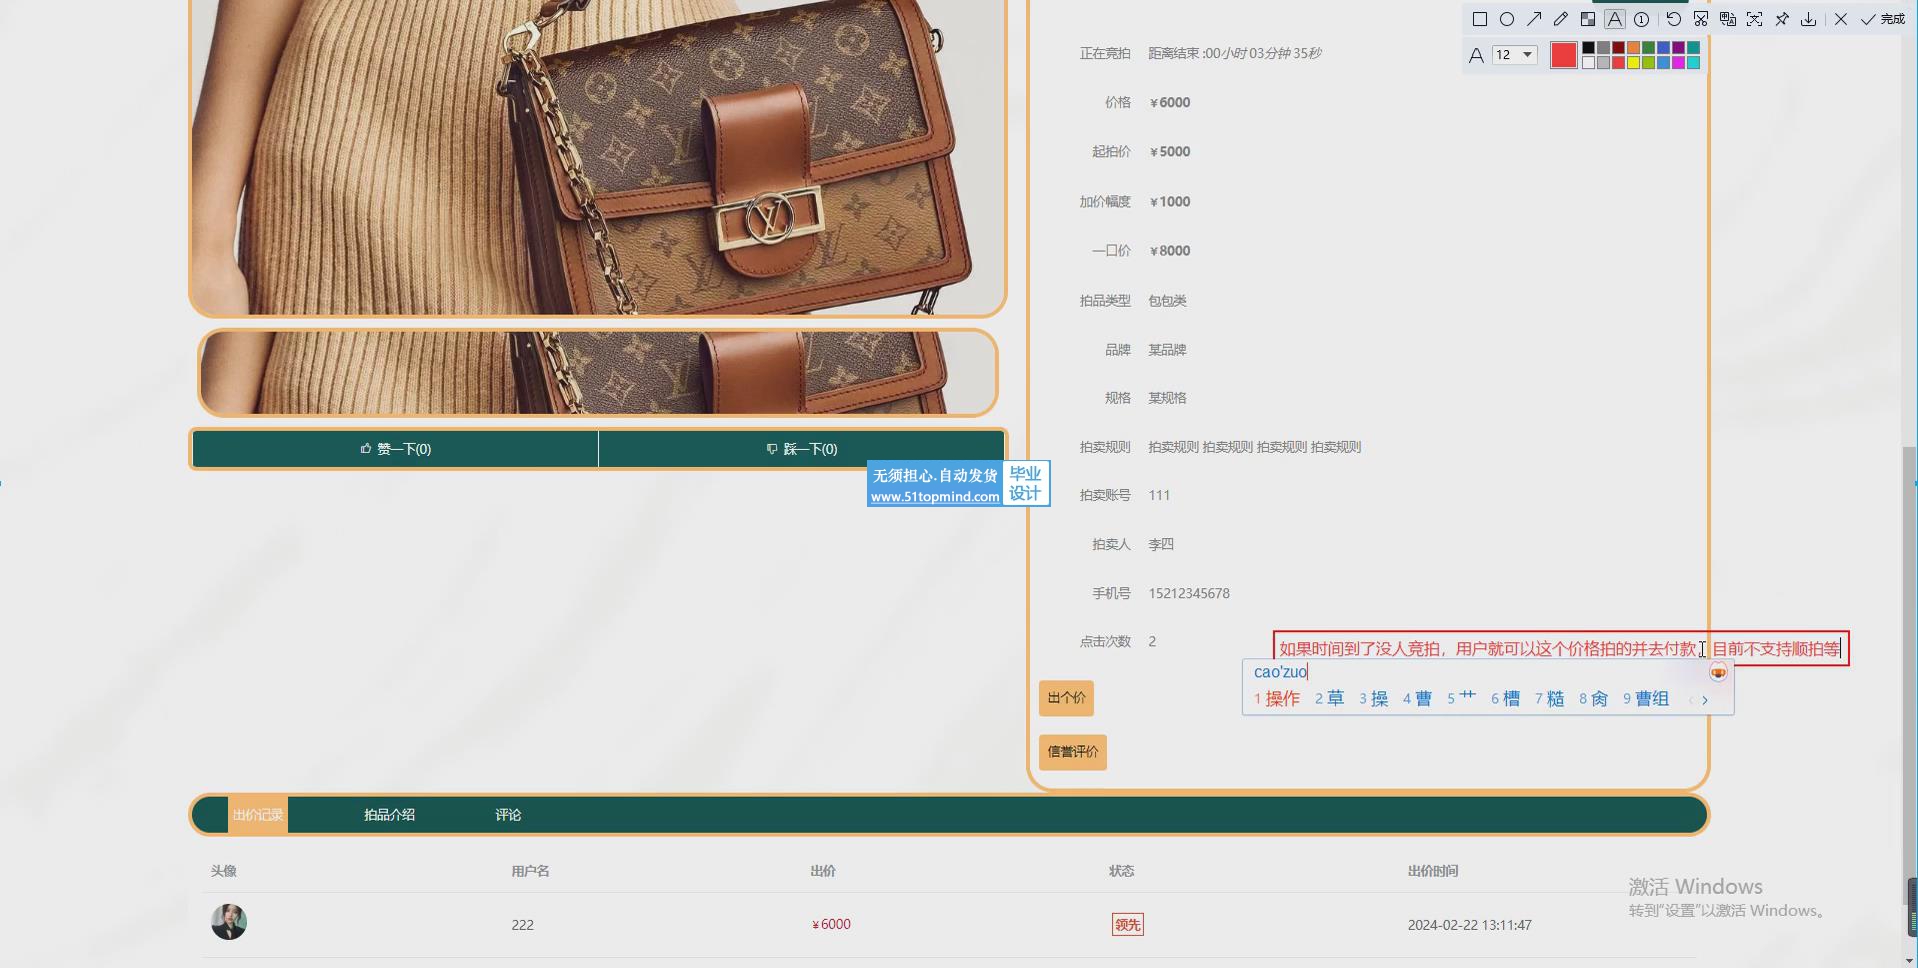Pick the cyan color swatch
The height and width of the screenshot is (968, 1918).
coord(1693,63)
